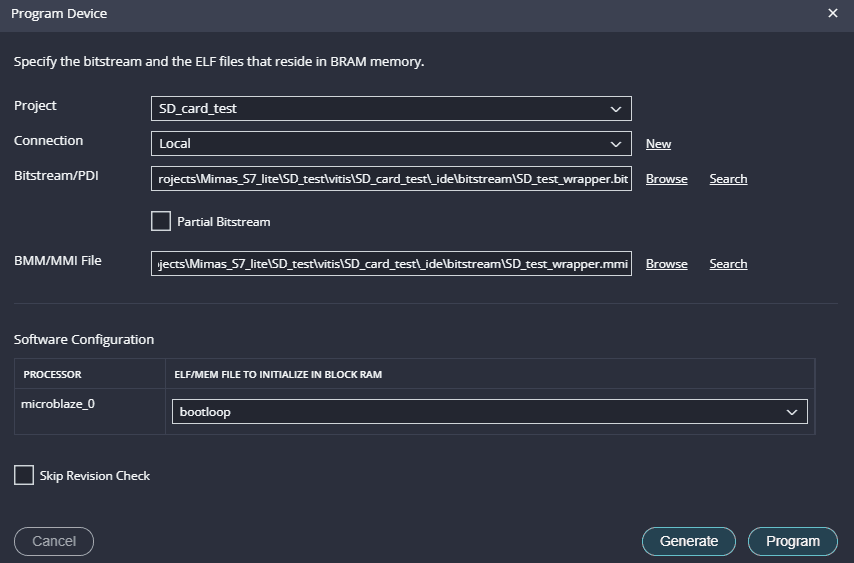854x563 pixels.
Task: Search for a Bitstream/PDI file
Action: click(728, 179)
